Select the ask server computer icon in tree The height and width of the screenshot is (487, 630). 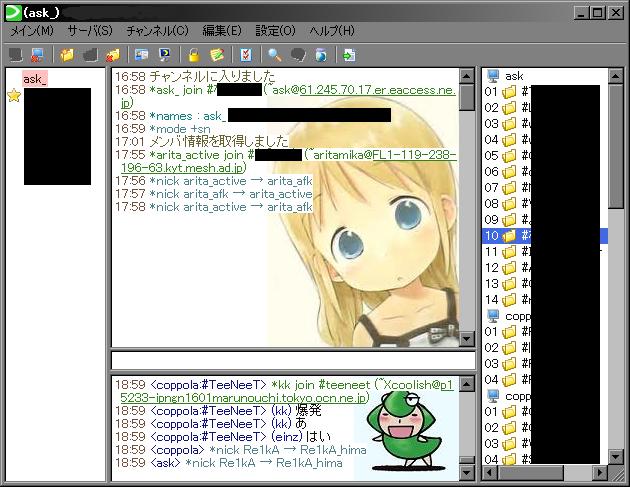click(493, 76)
